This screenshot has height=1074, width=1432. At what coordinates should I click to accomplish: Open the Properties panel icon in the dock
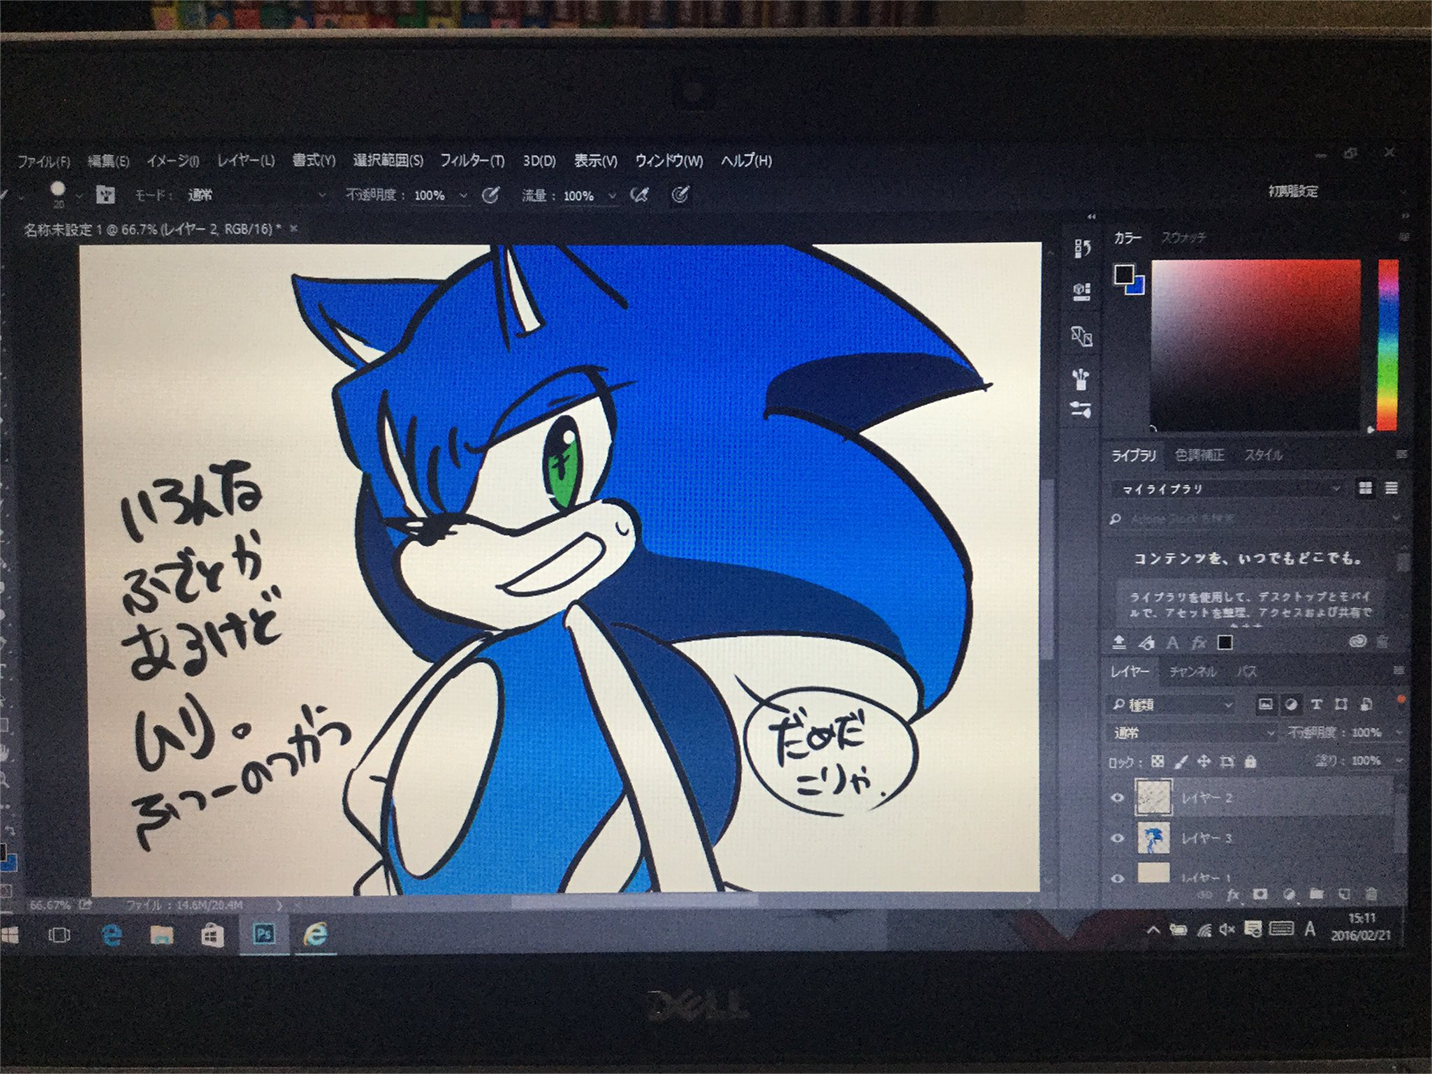[x=1082, y=291]
